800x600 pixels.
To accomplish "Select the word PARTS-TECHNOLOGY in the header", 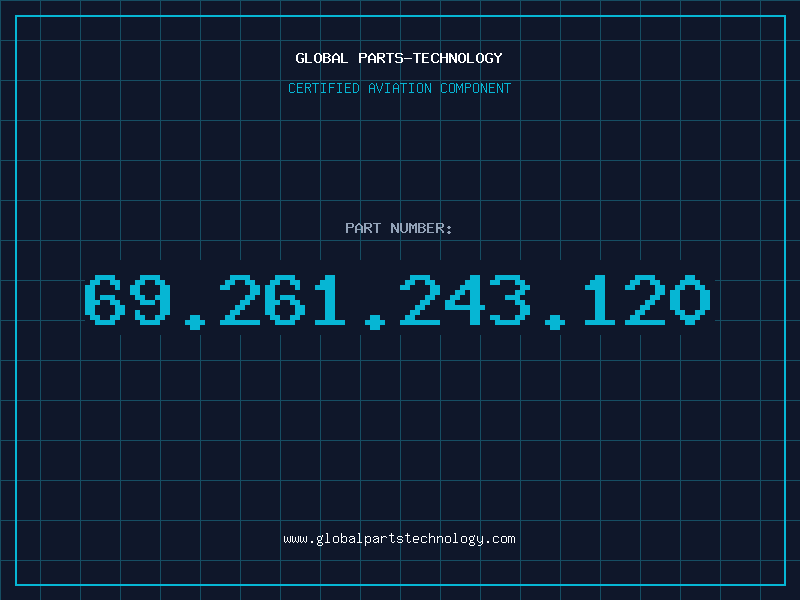I will pyautogui.click(x=430, y=58).
